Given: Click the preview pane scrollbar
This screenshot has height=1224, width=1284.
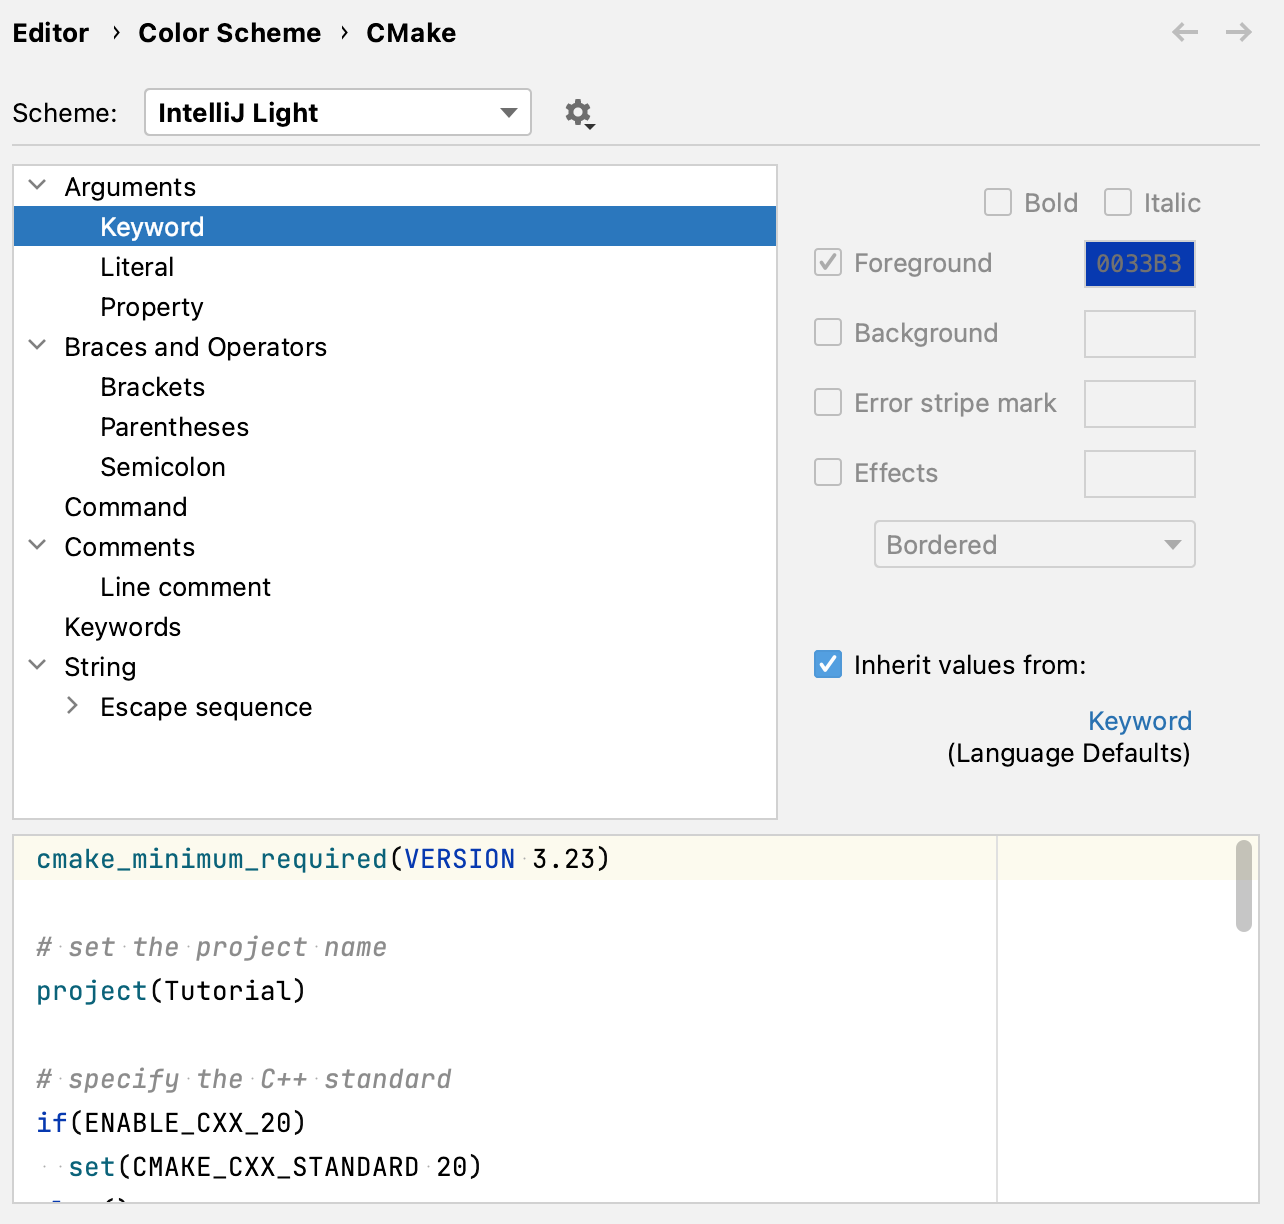Looking at the screenshot, I should [1244, 886].
